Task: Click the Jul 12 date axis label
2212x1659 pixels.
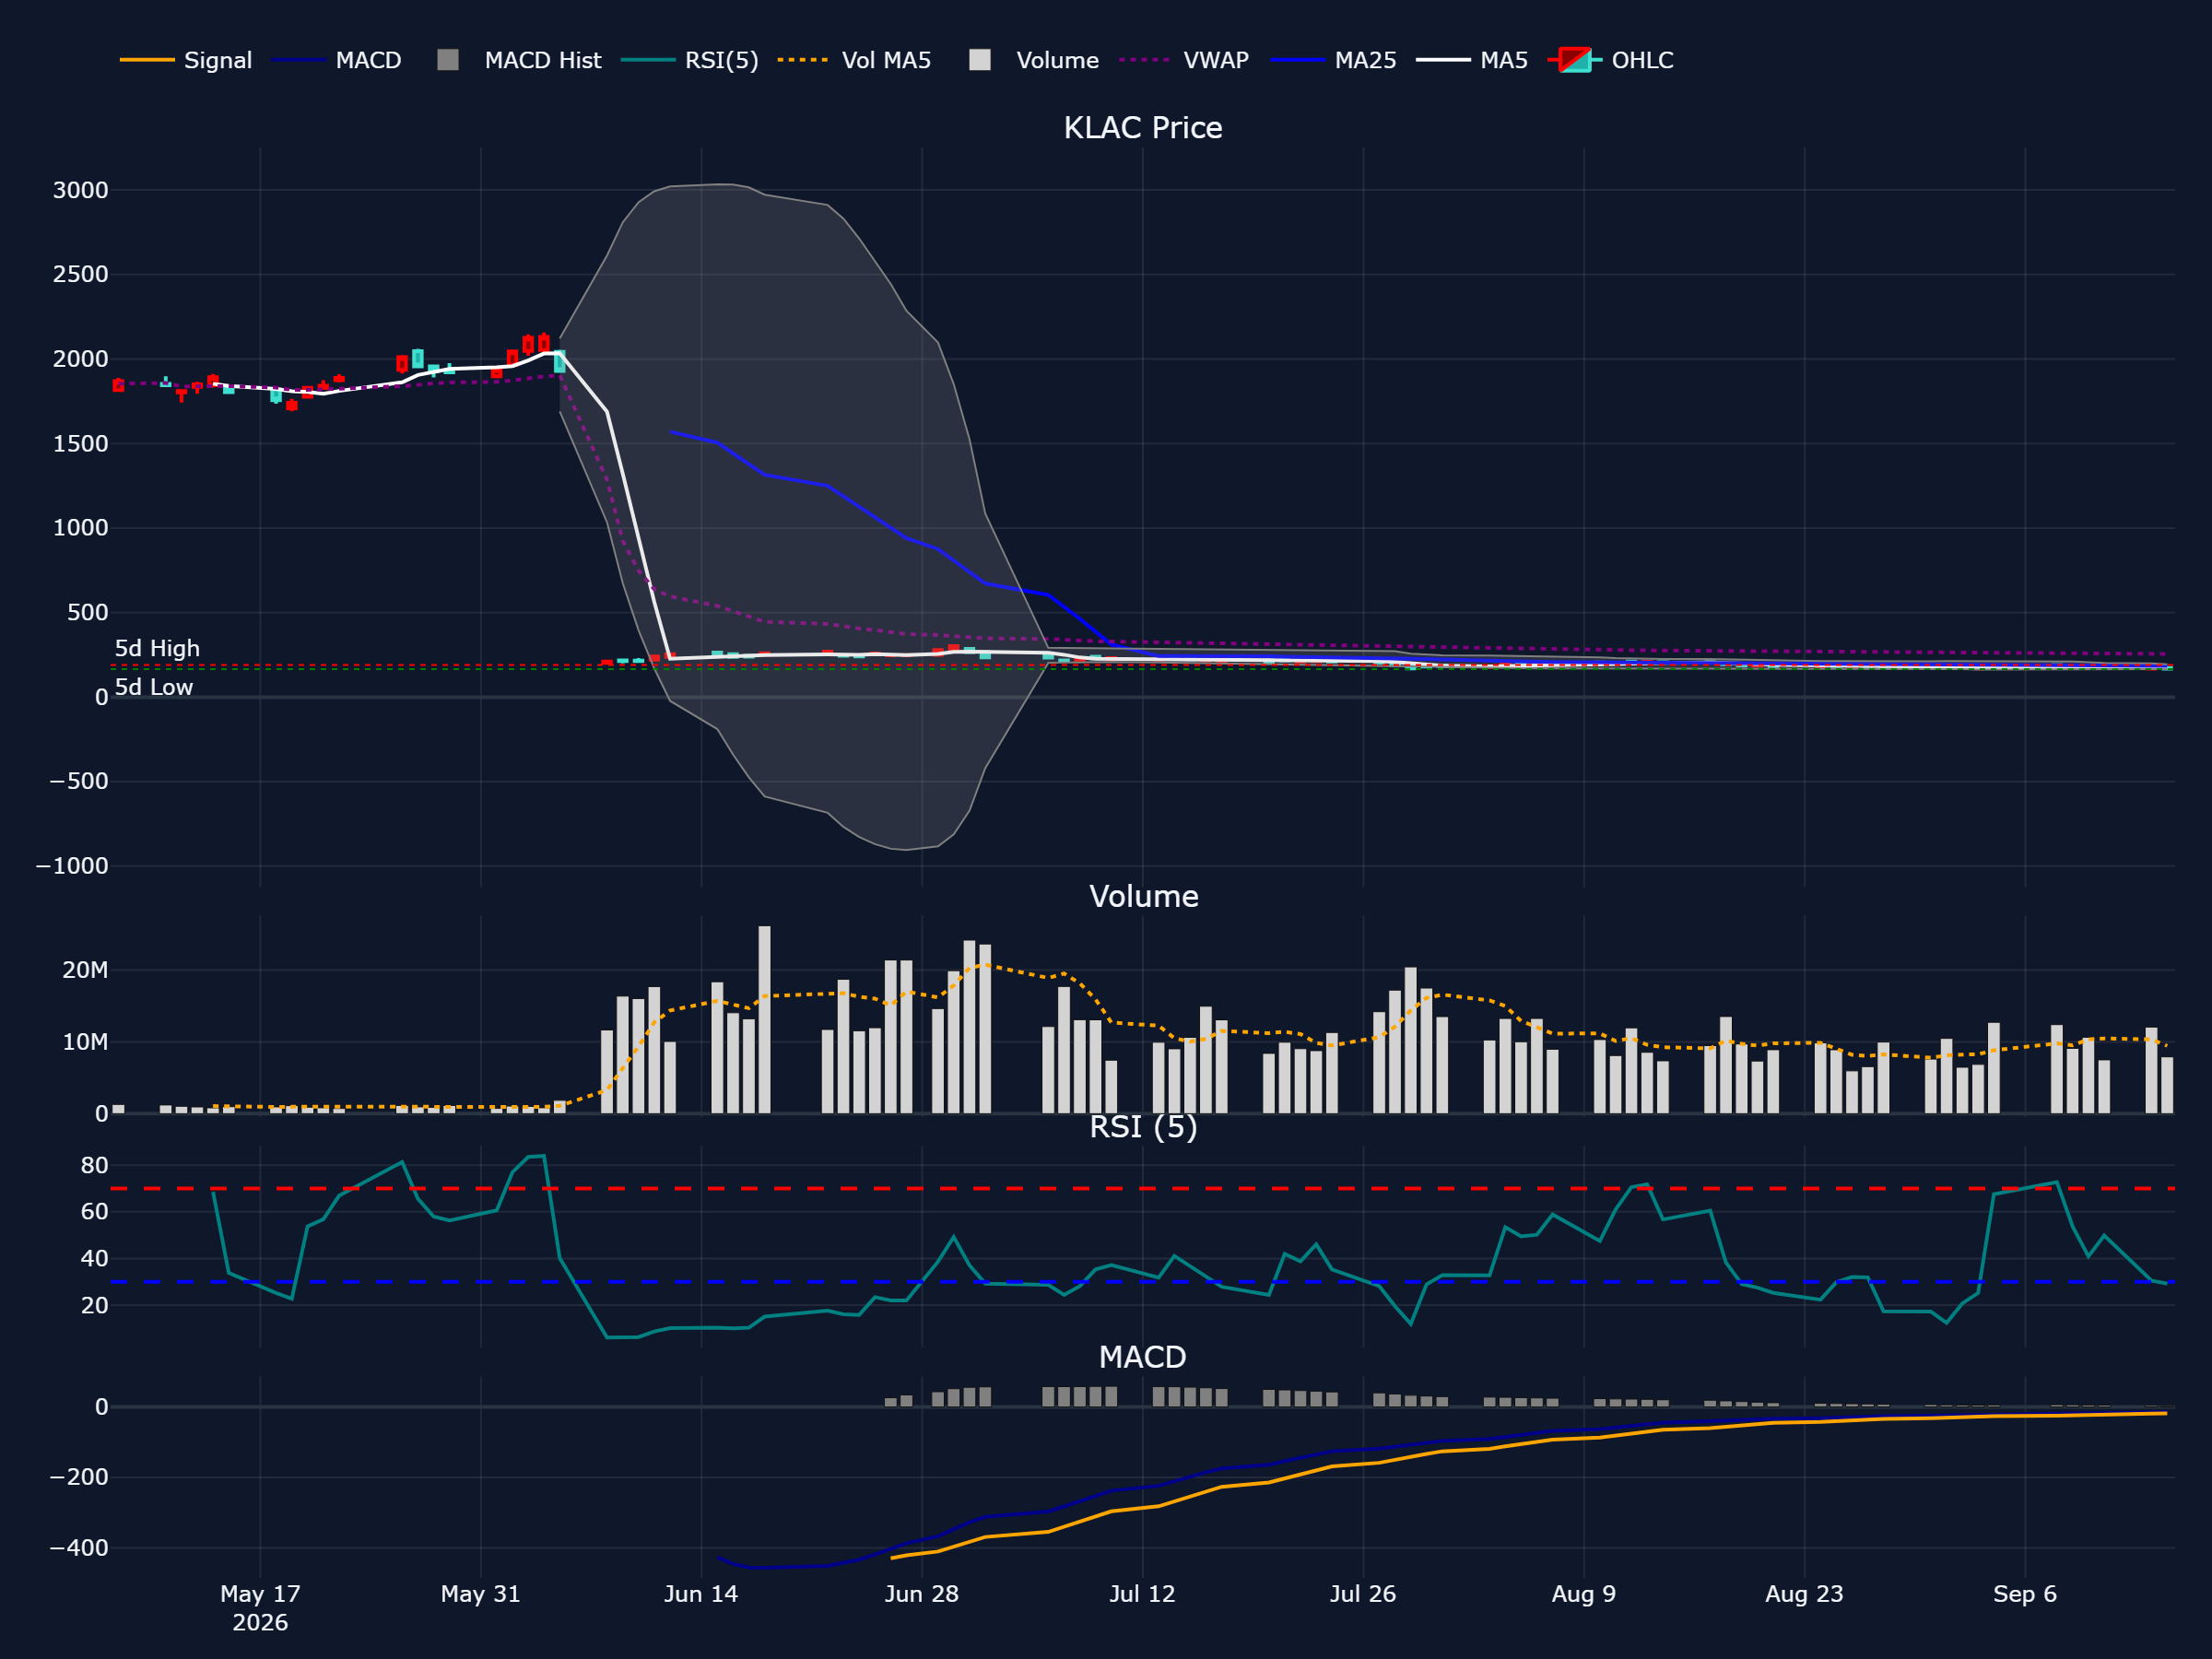Action: coord(1142,1594)
